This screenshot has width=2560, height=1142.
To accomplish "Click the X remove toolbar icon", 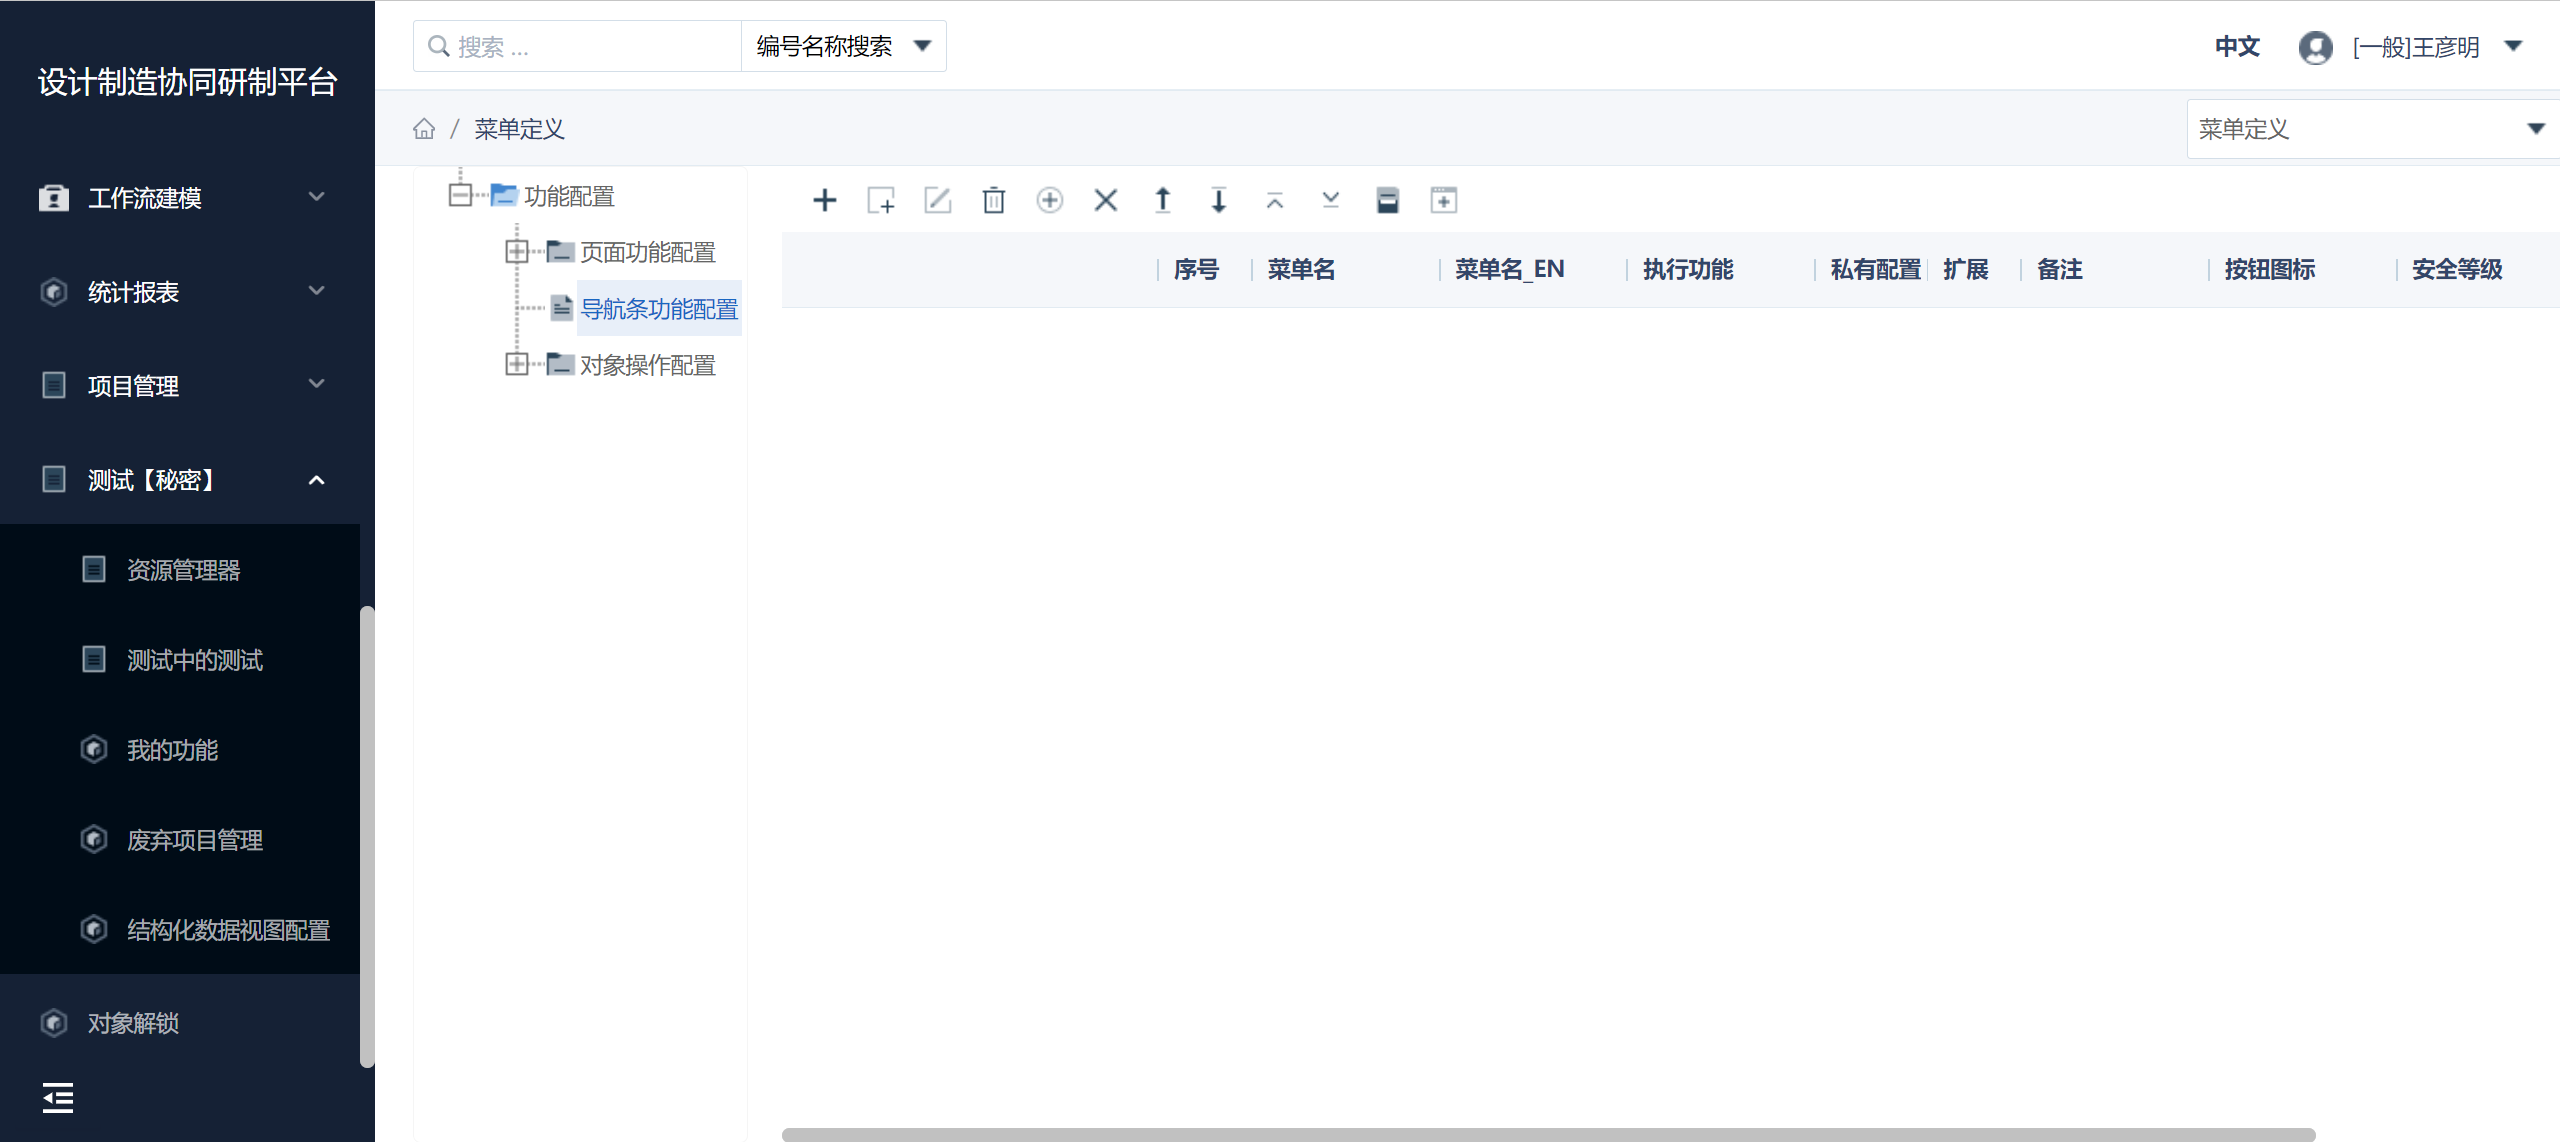I will coord(1105,200).
